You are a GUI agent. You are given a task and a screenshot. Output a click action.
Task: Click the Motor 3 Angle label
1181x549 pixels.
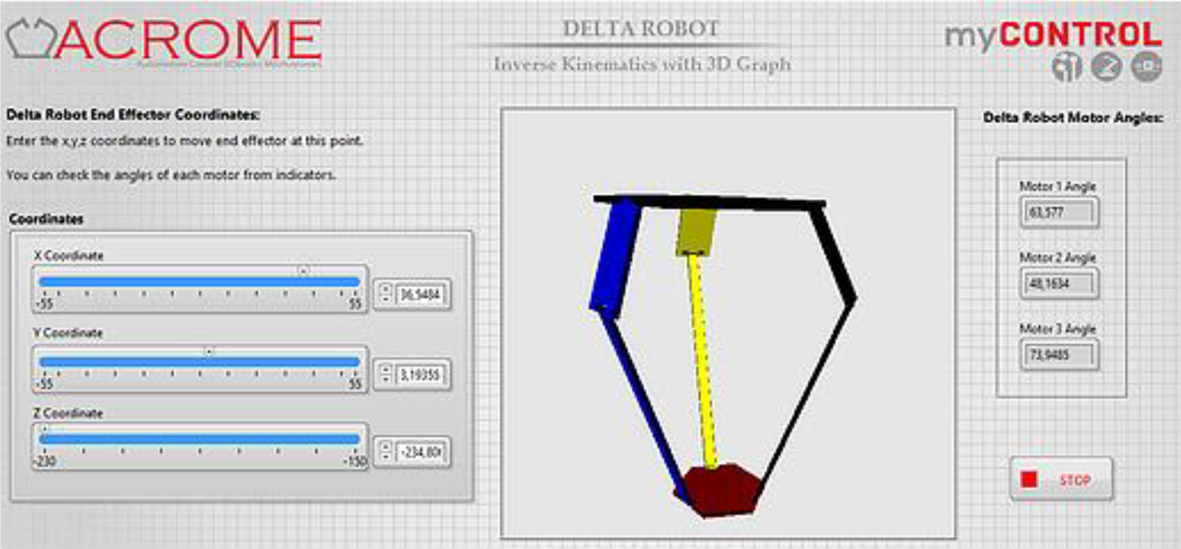[1057, 329]
